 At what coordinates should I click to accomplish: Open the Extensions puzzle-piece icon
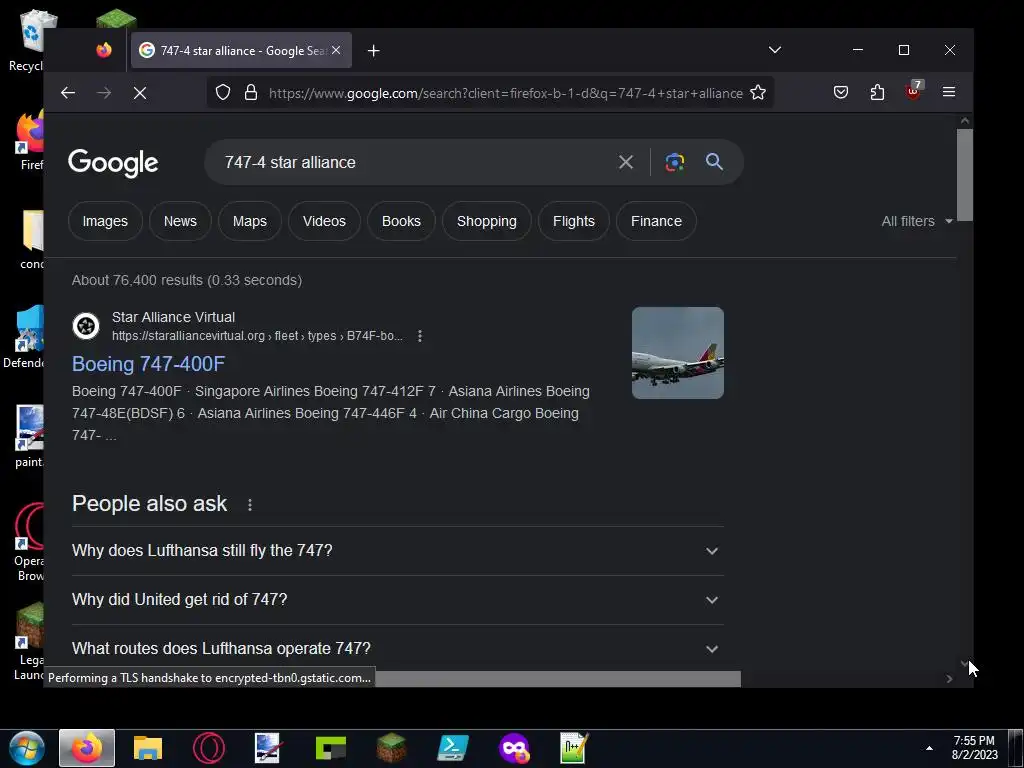click(877, 93)
